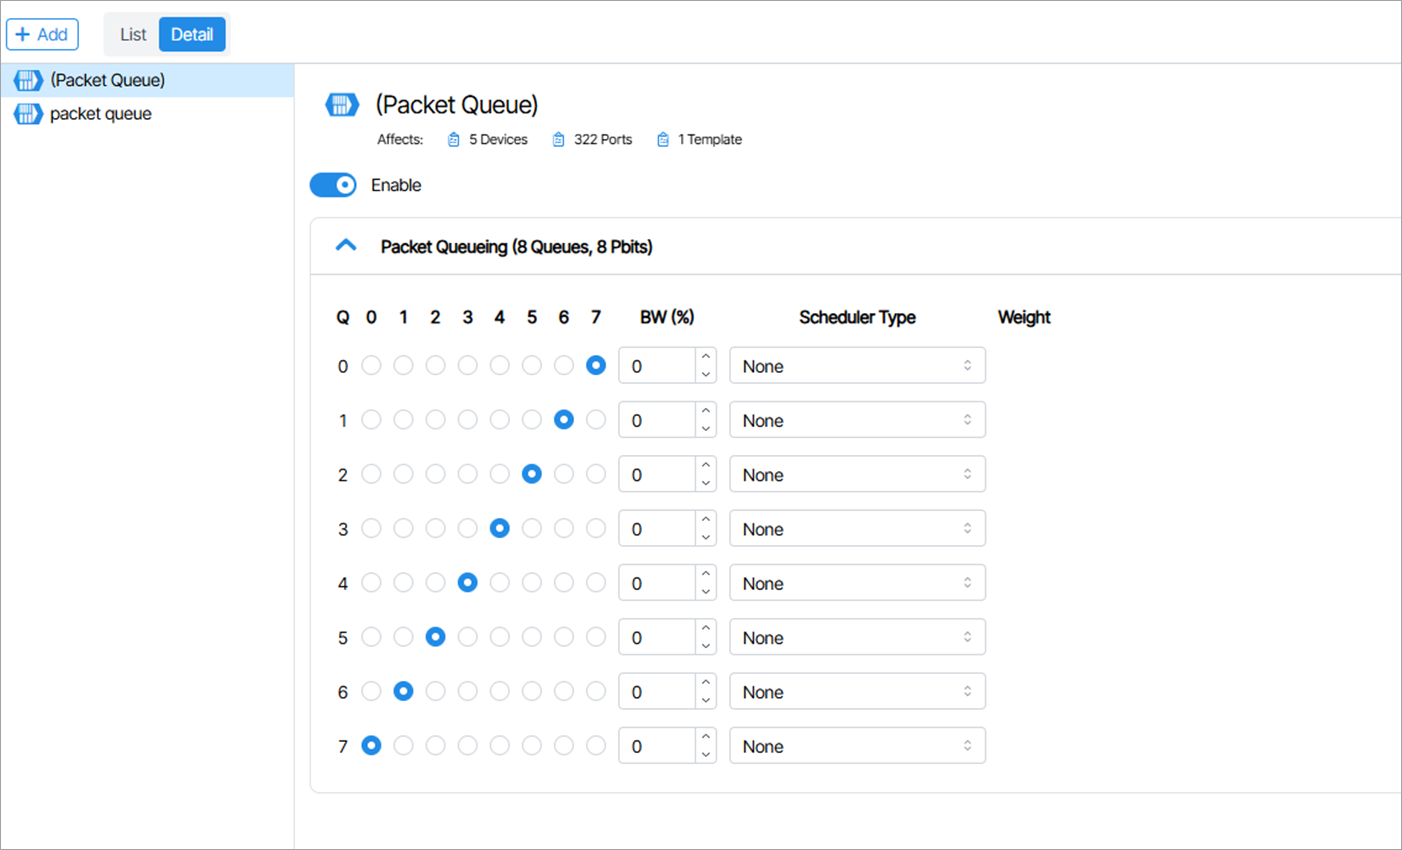Select Pbit 3 radio button in queue 3 row
Viewport: 1402px width, 850px height.
coord(468,529)
